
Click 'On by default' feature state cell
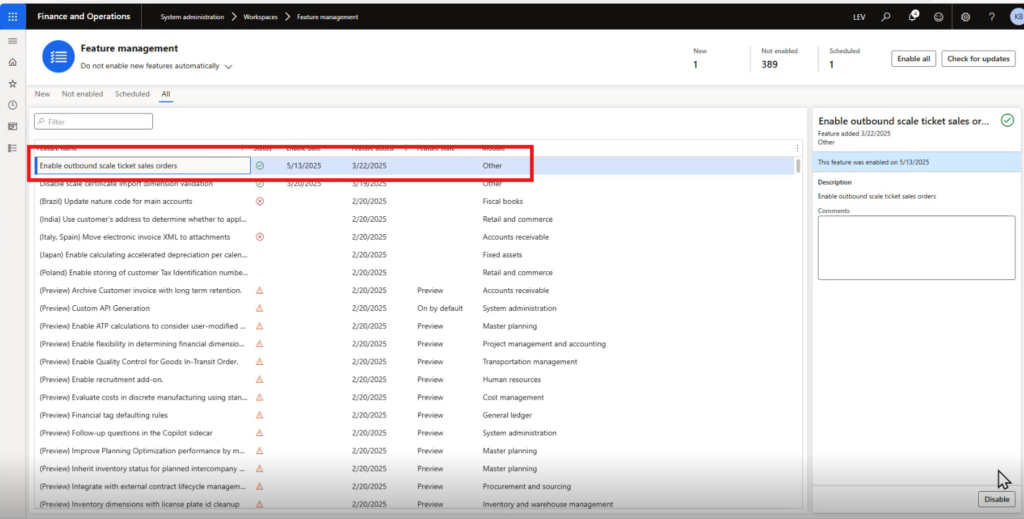(440, 308)
